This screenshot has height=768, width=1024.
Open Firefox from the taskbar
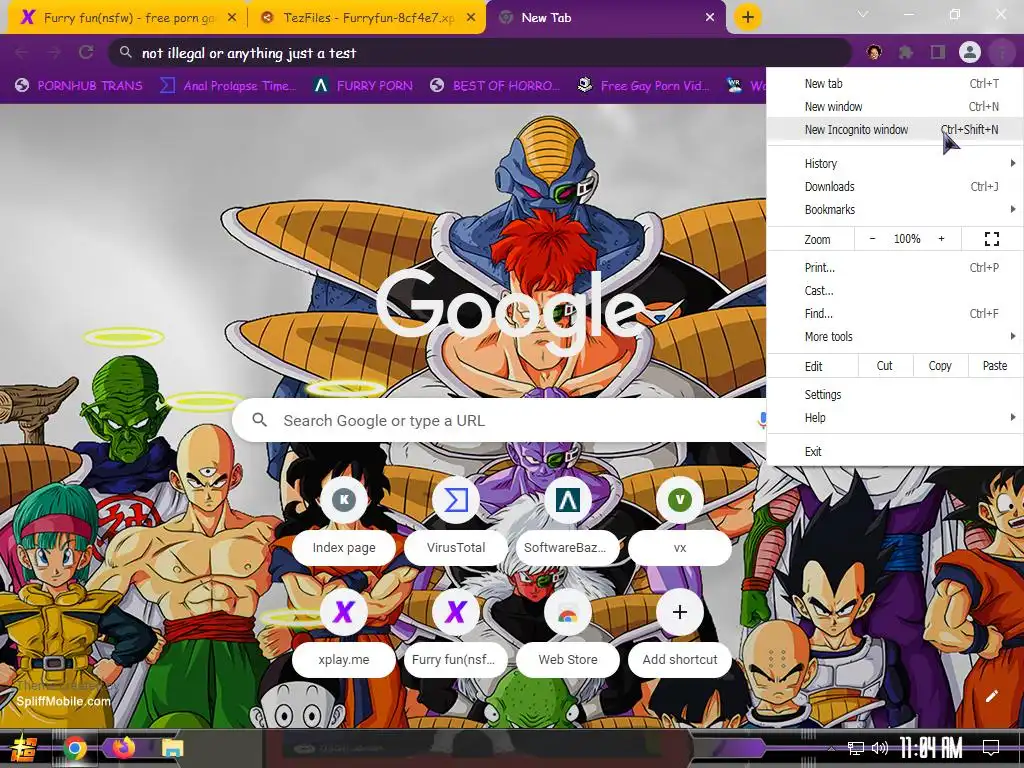tap(123, 748)
